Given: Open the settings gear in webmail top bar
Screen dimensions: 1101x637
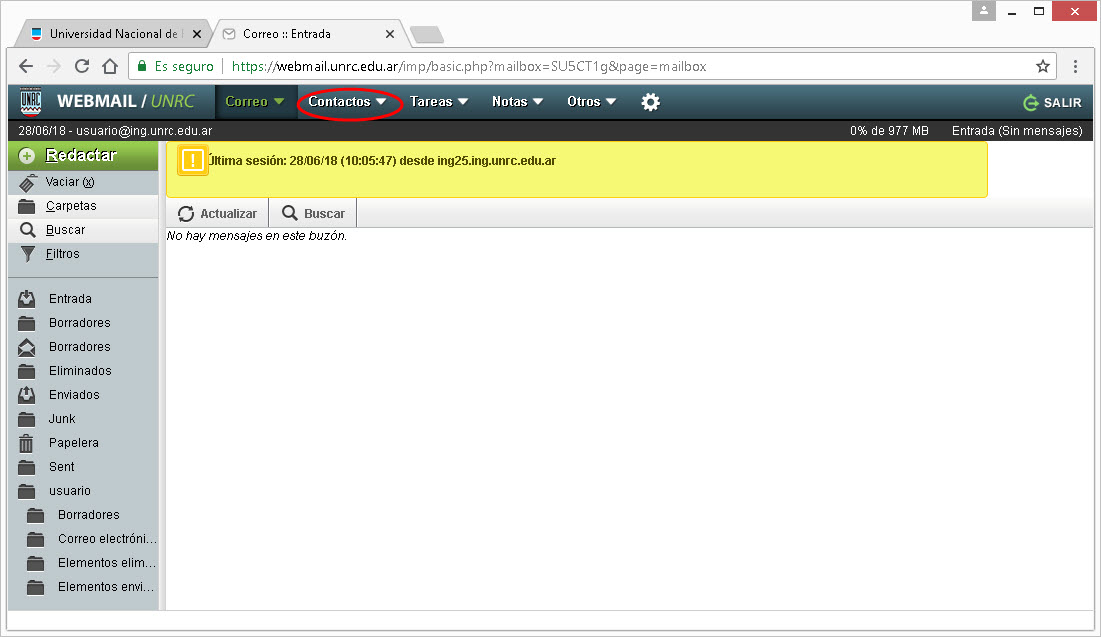Looking at the screenshot, I should tap(650, 102).
